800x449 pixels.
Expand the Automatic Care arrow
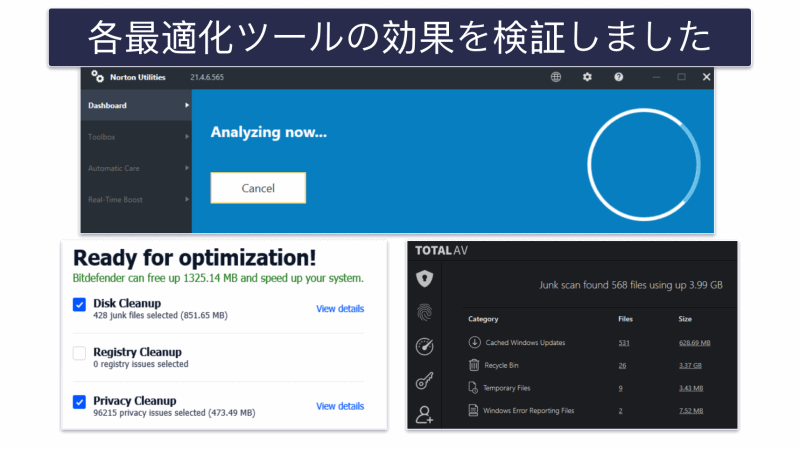pos(187,168)
